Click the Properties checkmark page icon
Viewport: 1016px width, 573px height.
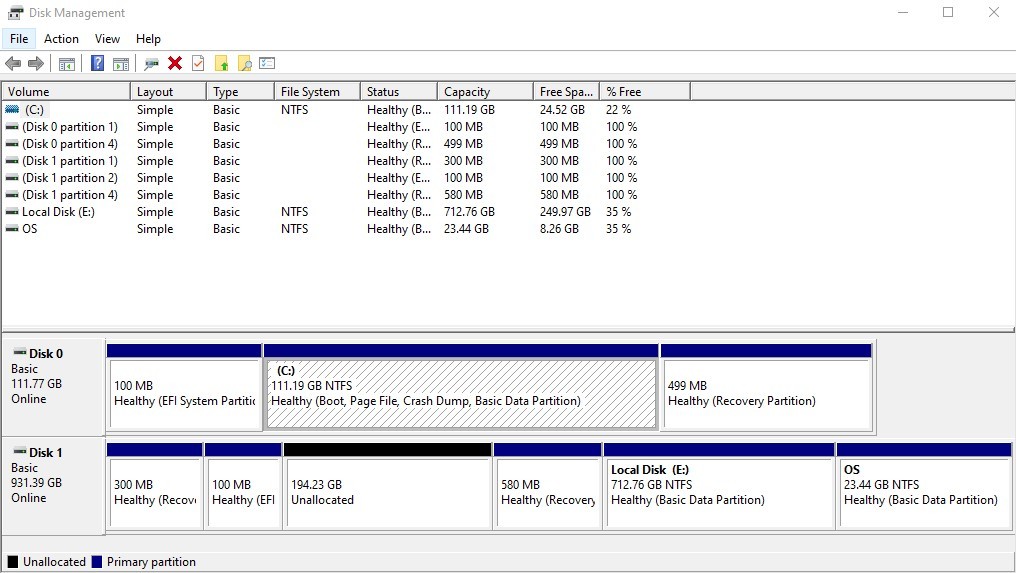[198, 63]
